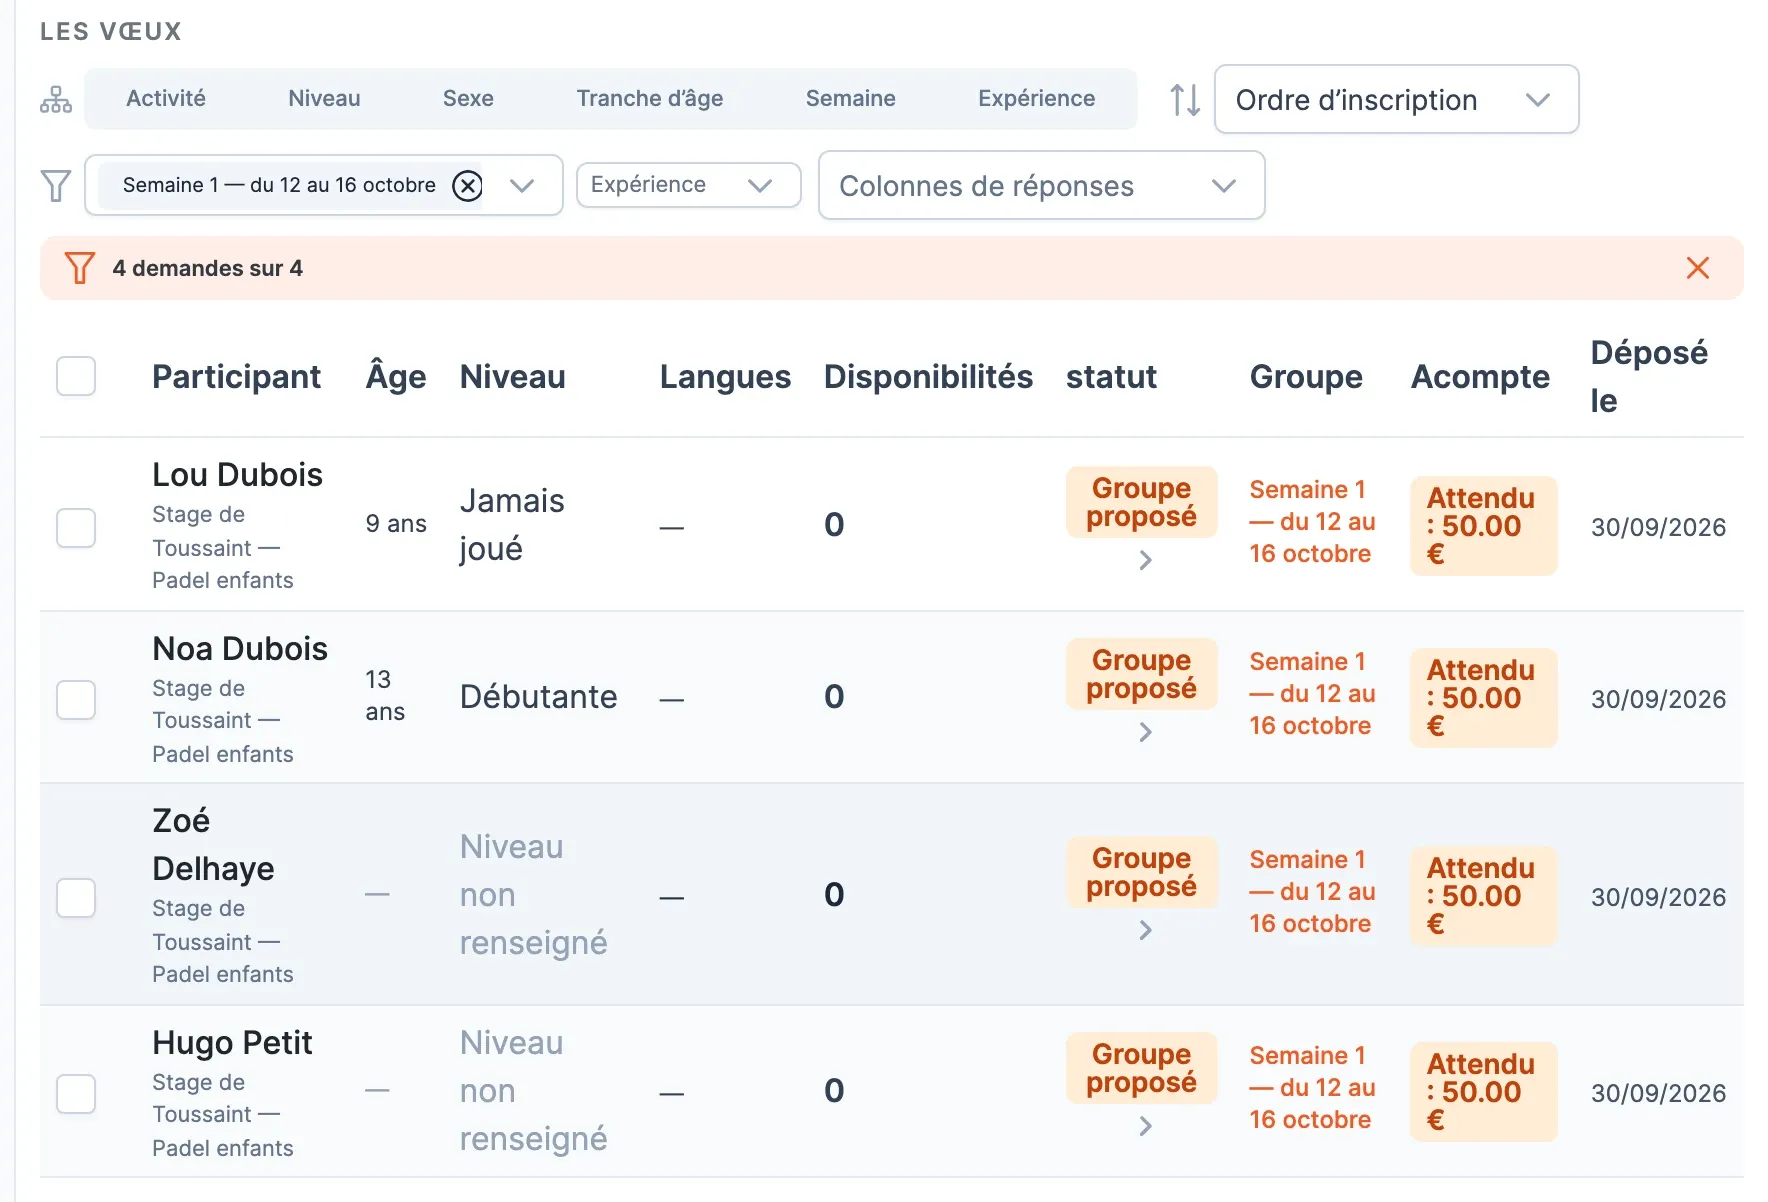Click 'Groupe proposé' status for Noa Dubois
Screen dimensions: 1768x1202
(x=1141, y=674)
